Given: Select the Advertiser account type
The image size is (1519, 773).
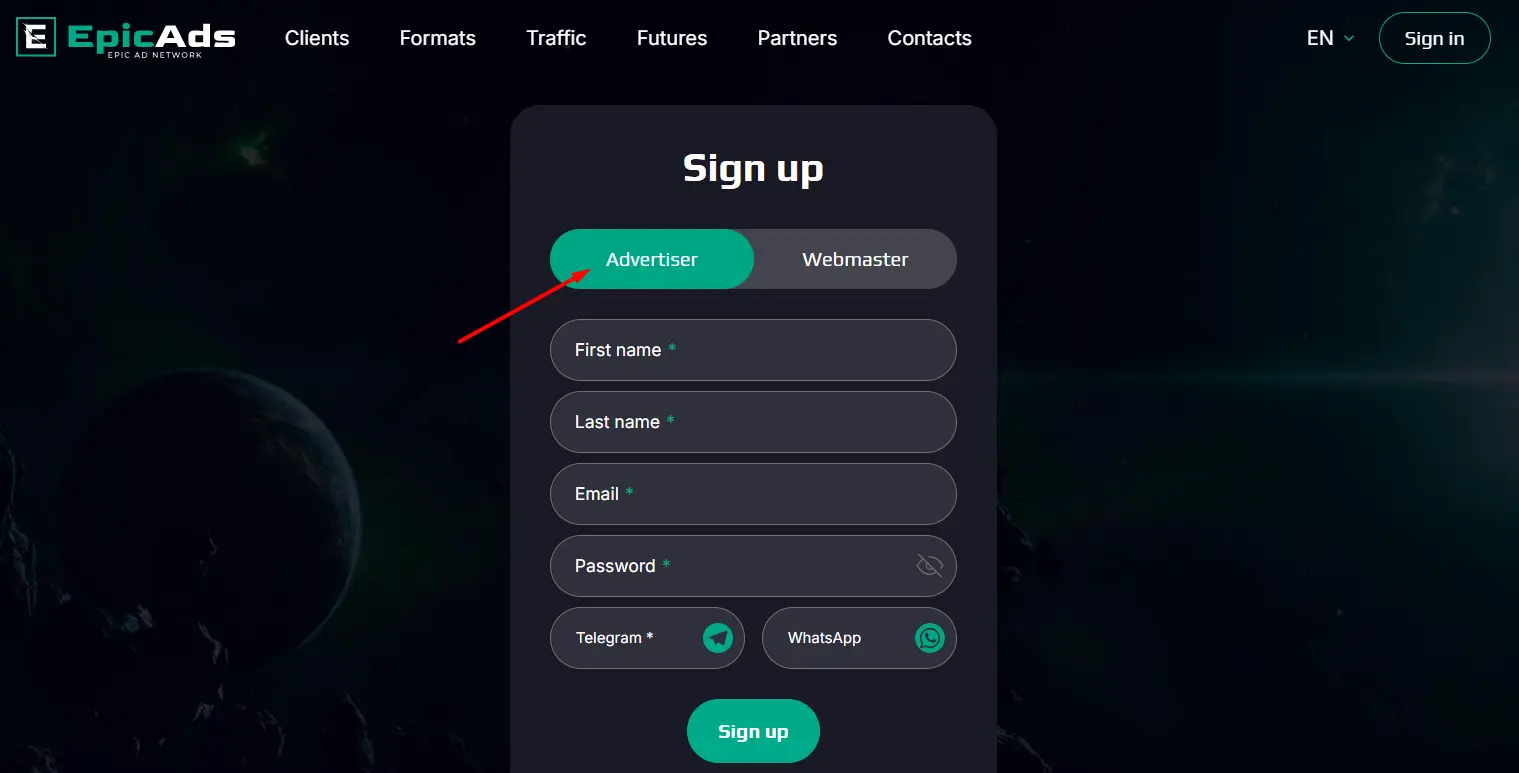Looking at the screenshot, I should pos(652,259).
